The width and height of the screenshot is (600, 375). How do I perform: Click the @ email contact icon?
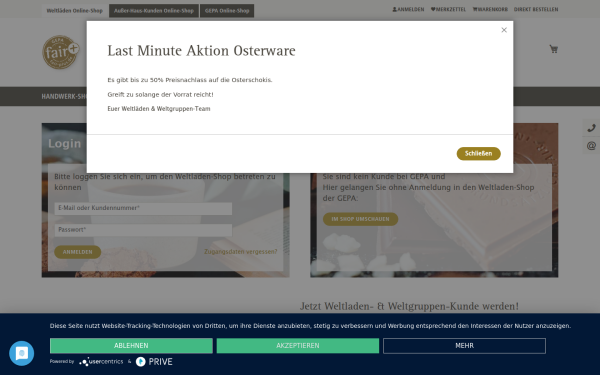tap(591, 146)
